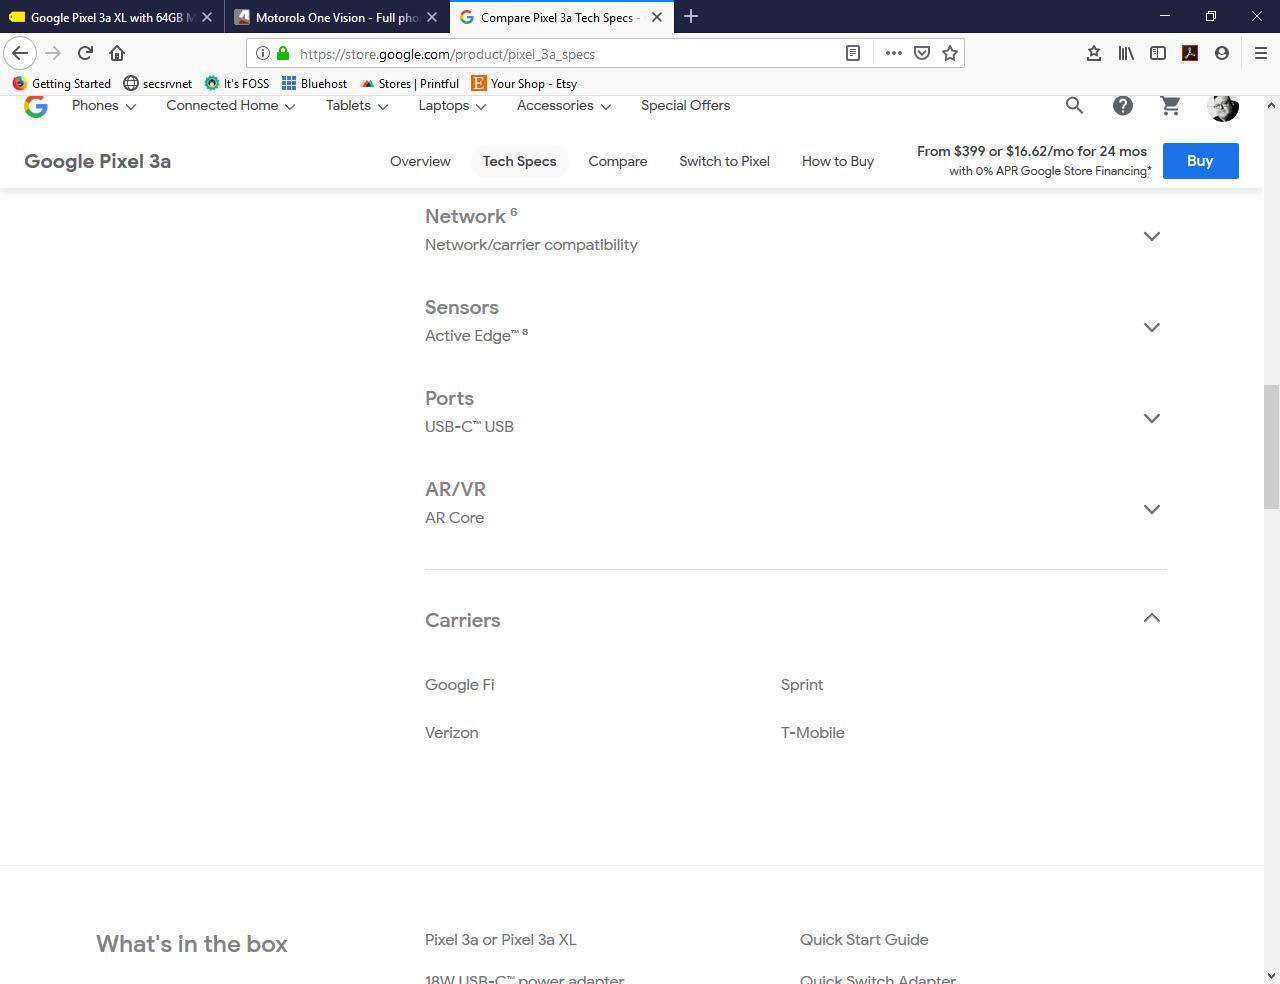1280x984 pixels.
Task: Open the Phones navigation dropdown
Action: pyautogui.click(x=103, y=106)
